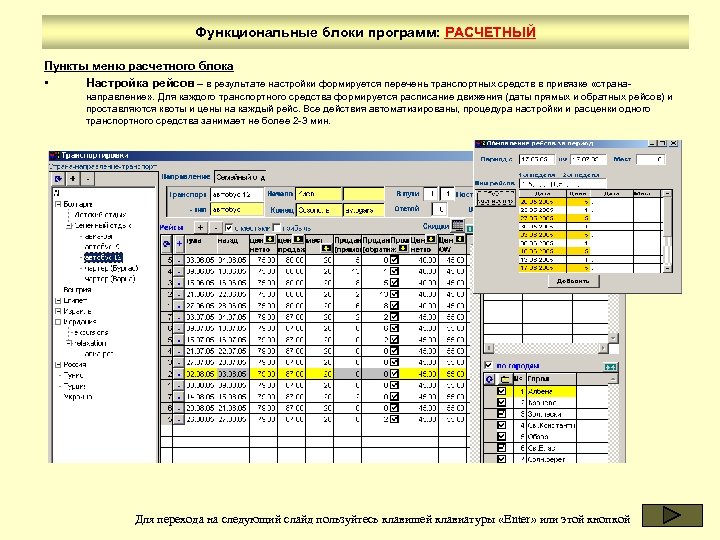This screenshot has height=540, width=720.
Task: Click minus button on 09.06.05 trip row
Action: (x=179, y=271)
